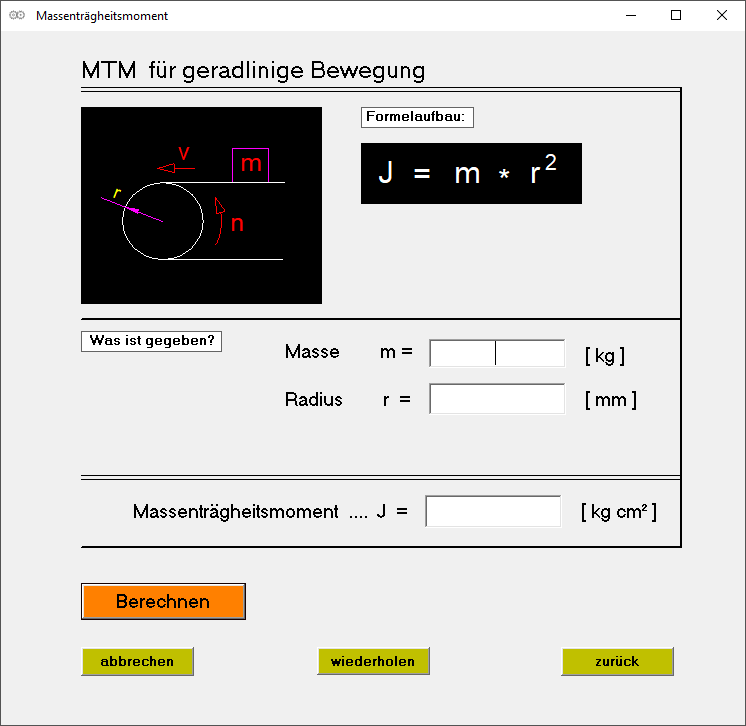This screenshot has height=726, width=746.
Task: Click the heading 'MTM für geradlinige Bewegung'
Action: point(253,70)
